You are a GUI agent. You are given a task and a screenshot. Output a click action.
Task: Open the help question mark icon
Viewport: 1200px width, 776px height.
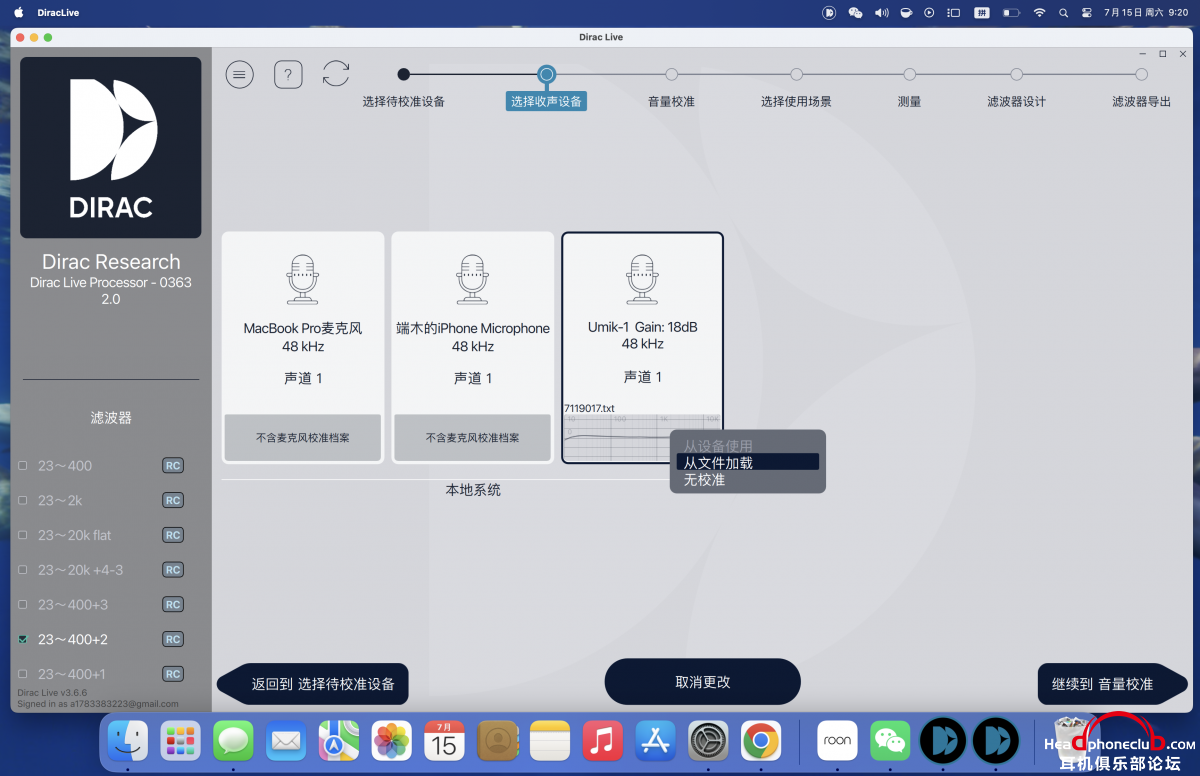tap(288, 74)
